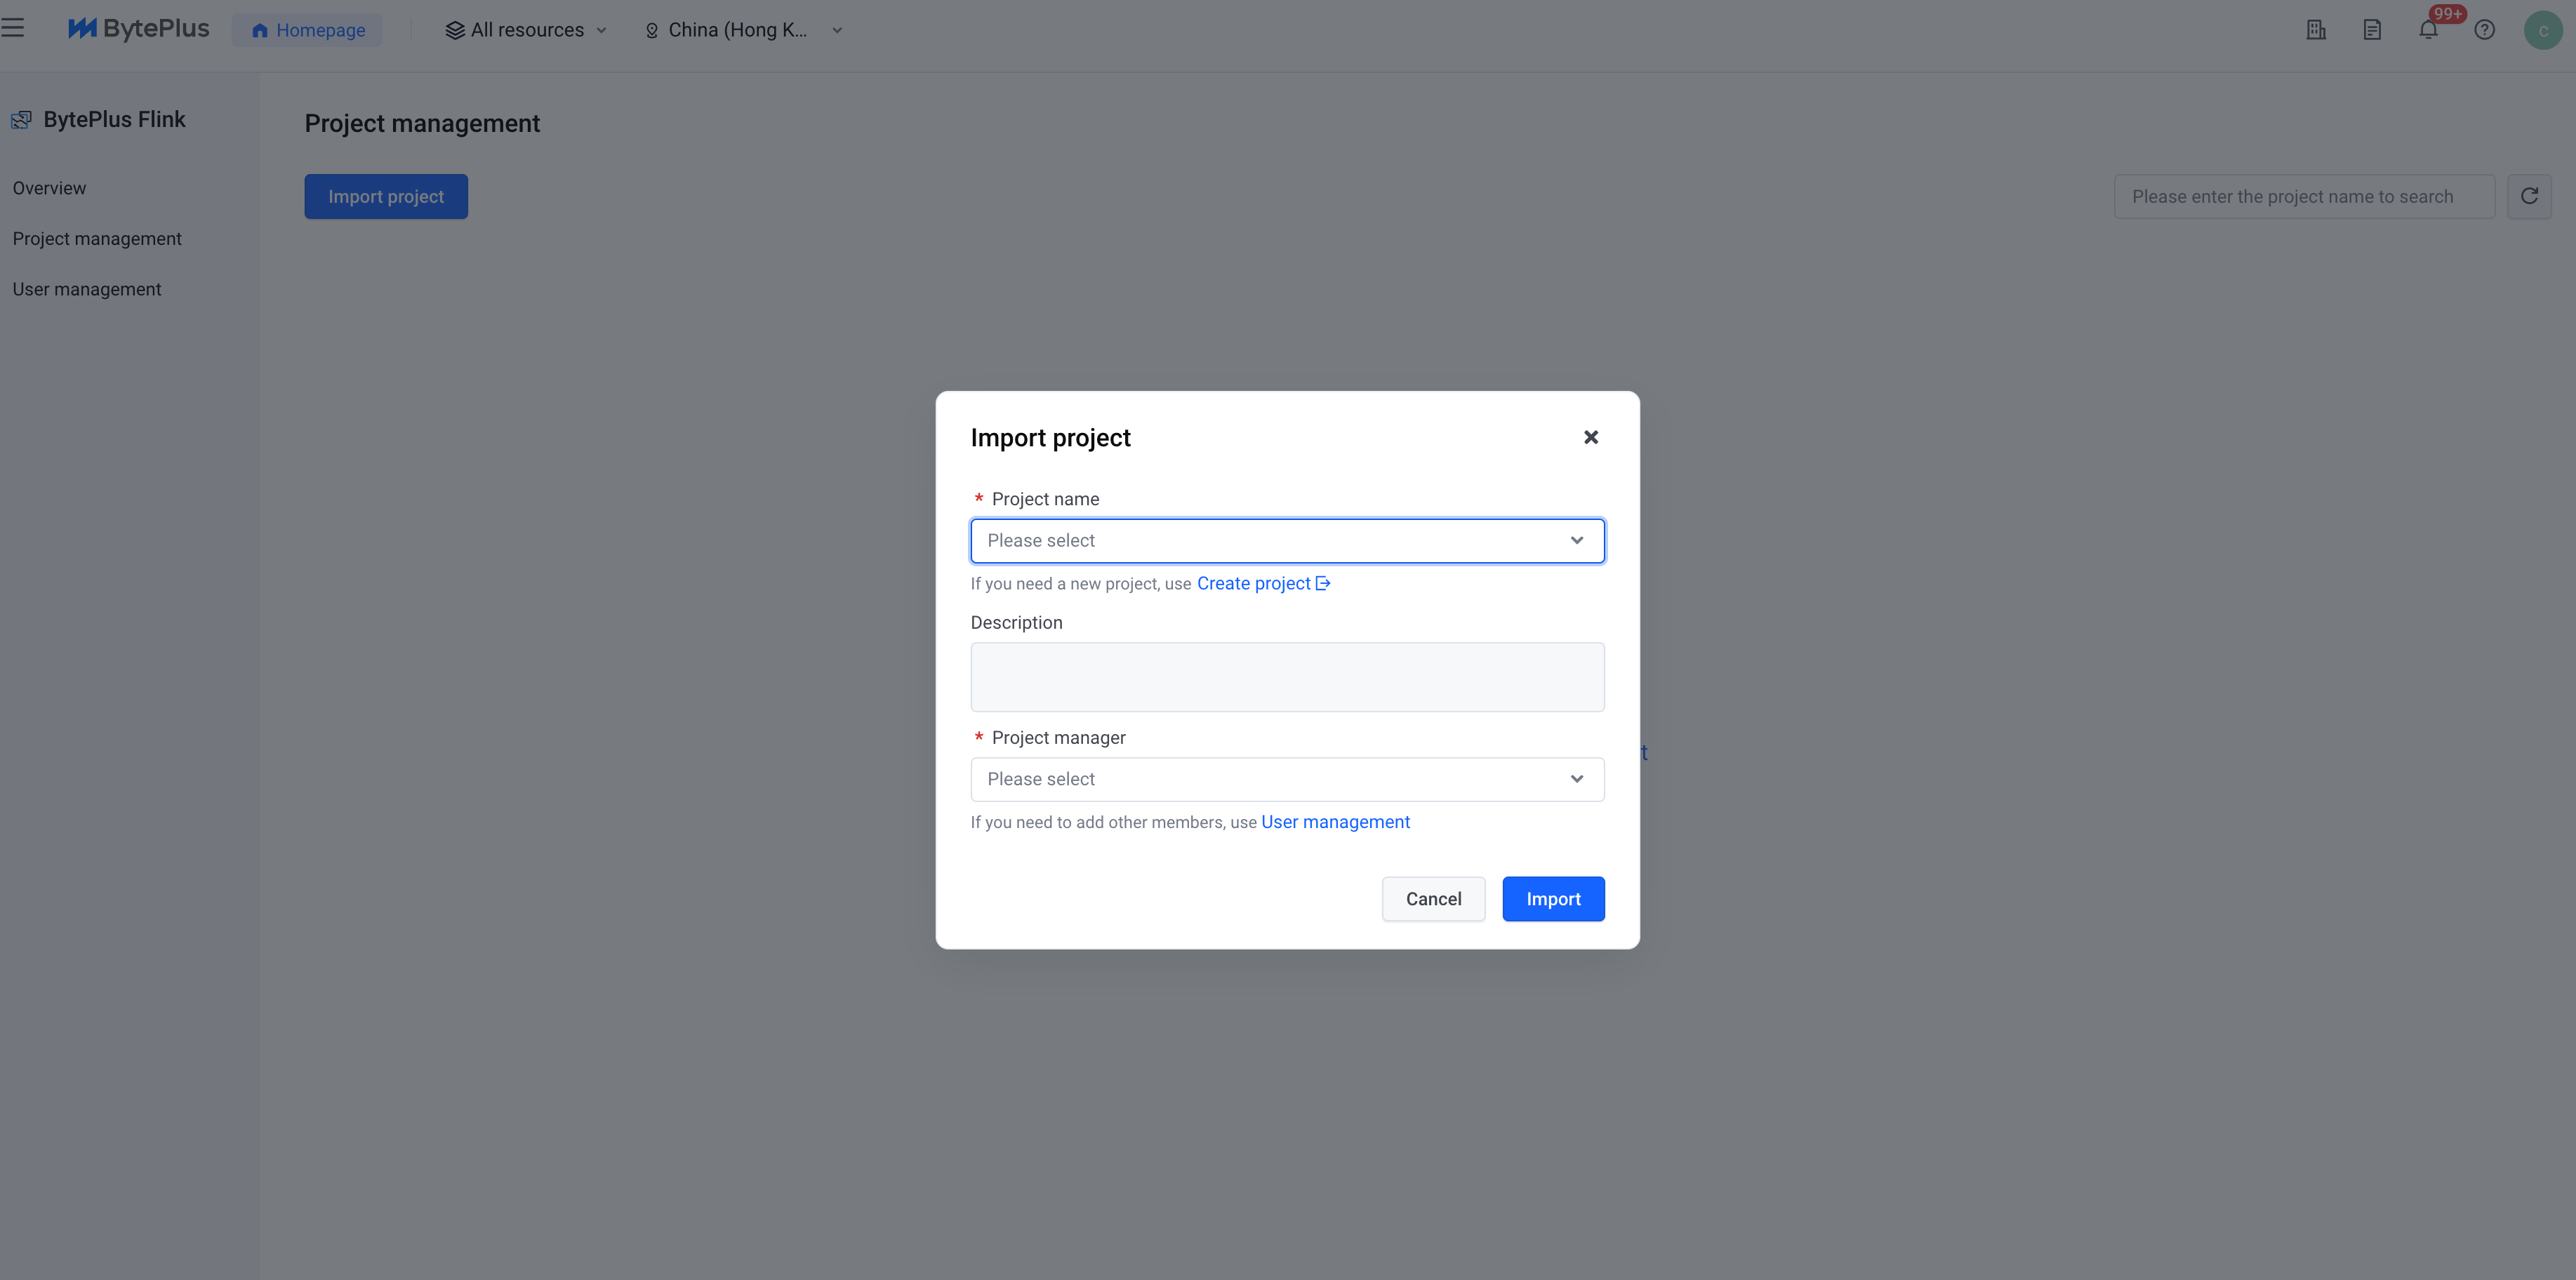
Task: Close the Import project dialog
Action: [x=1591, y=437]
